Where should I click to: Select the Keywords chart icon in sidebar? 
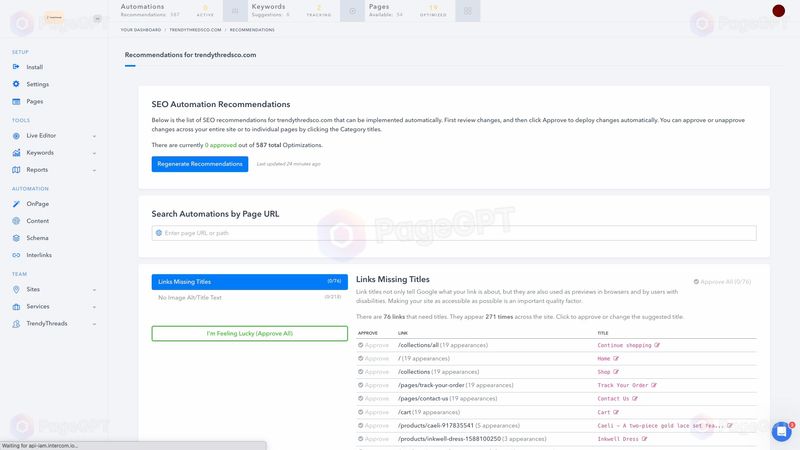(16, 153)
